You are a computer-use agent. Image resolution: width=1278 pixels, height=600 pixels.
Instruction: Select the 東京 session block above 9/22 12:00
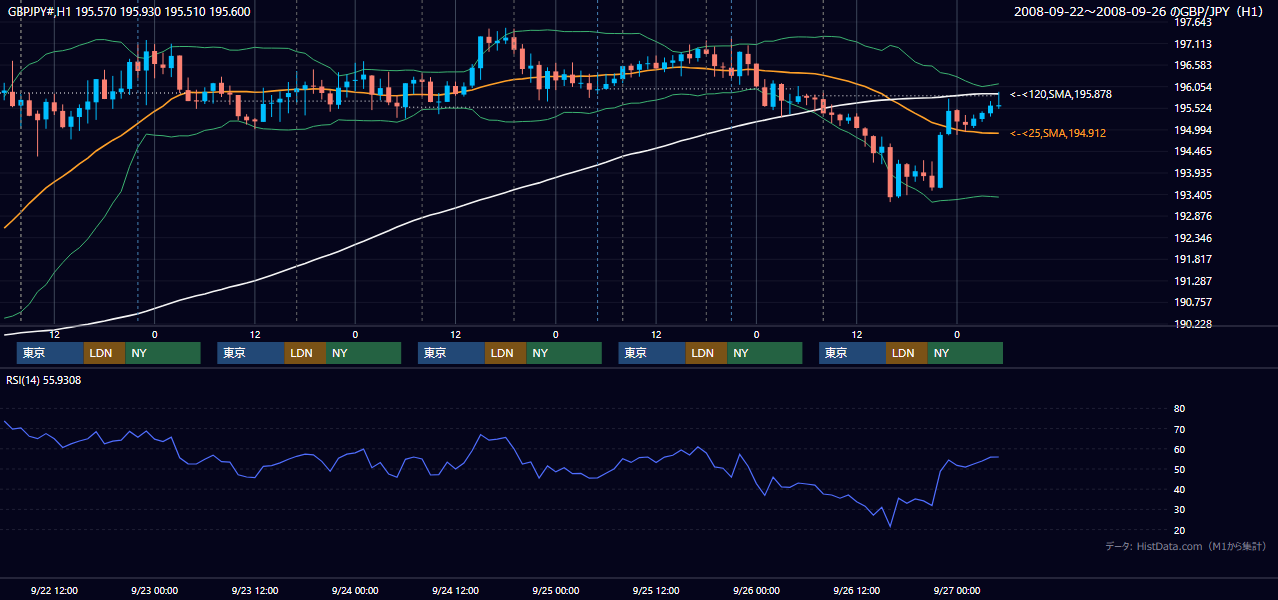click(50, 353)
